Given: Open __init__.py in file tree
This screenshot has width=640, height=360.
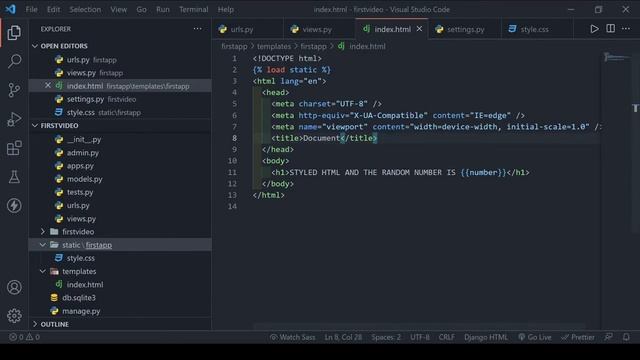Looking at the screenshot, I should coord(120,139).
